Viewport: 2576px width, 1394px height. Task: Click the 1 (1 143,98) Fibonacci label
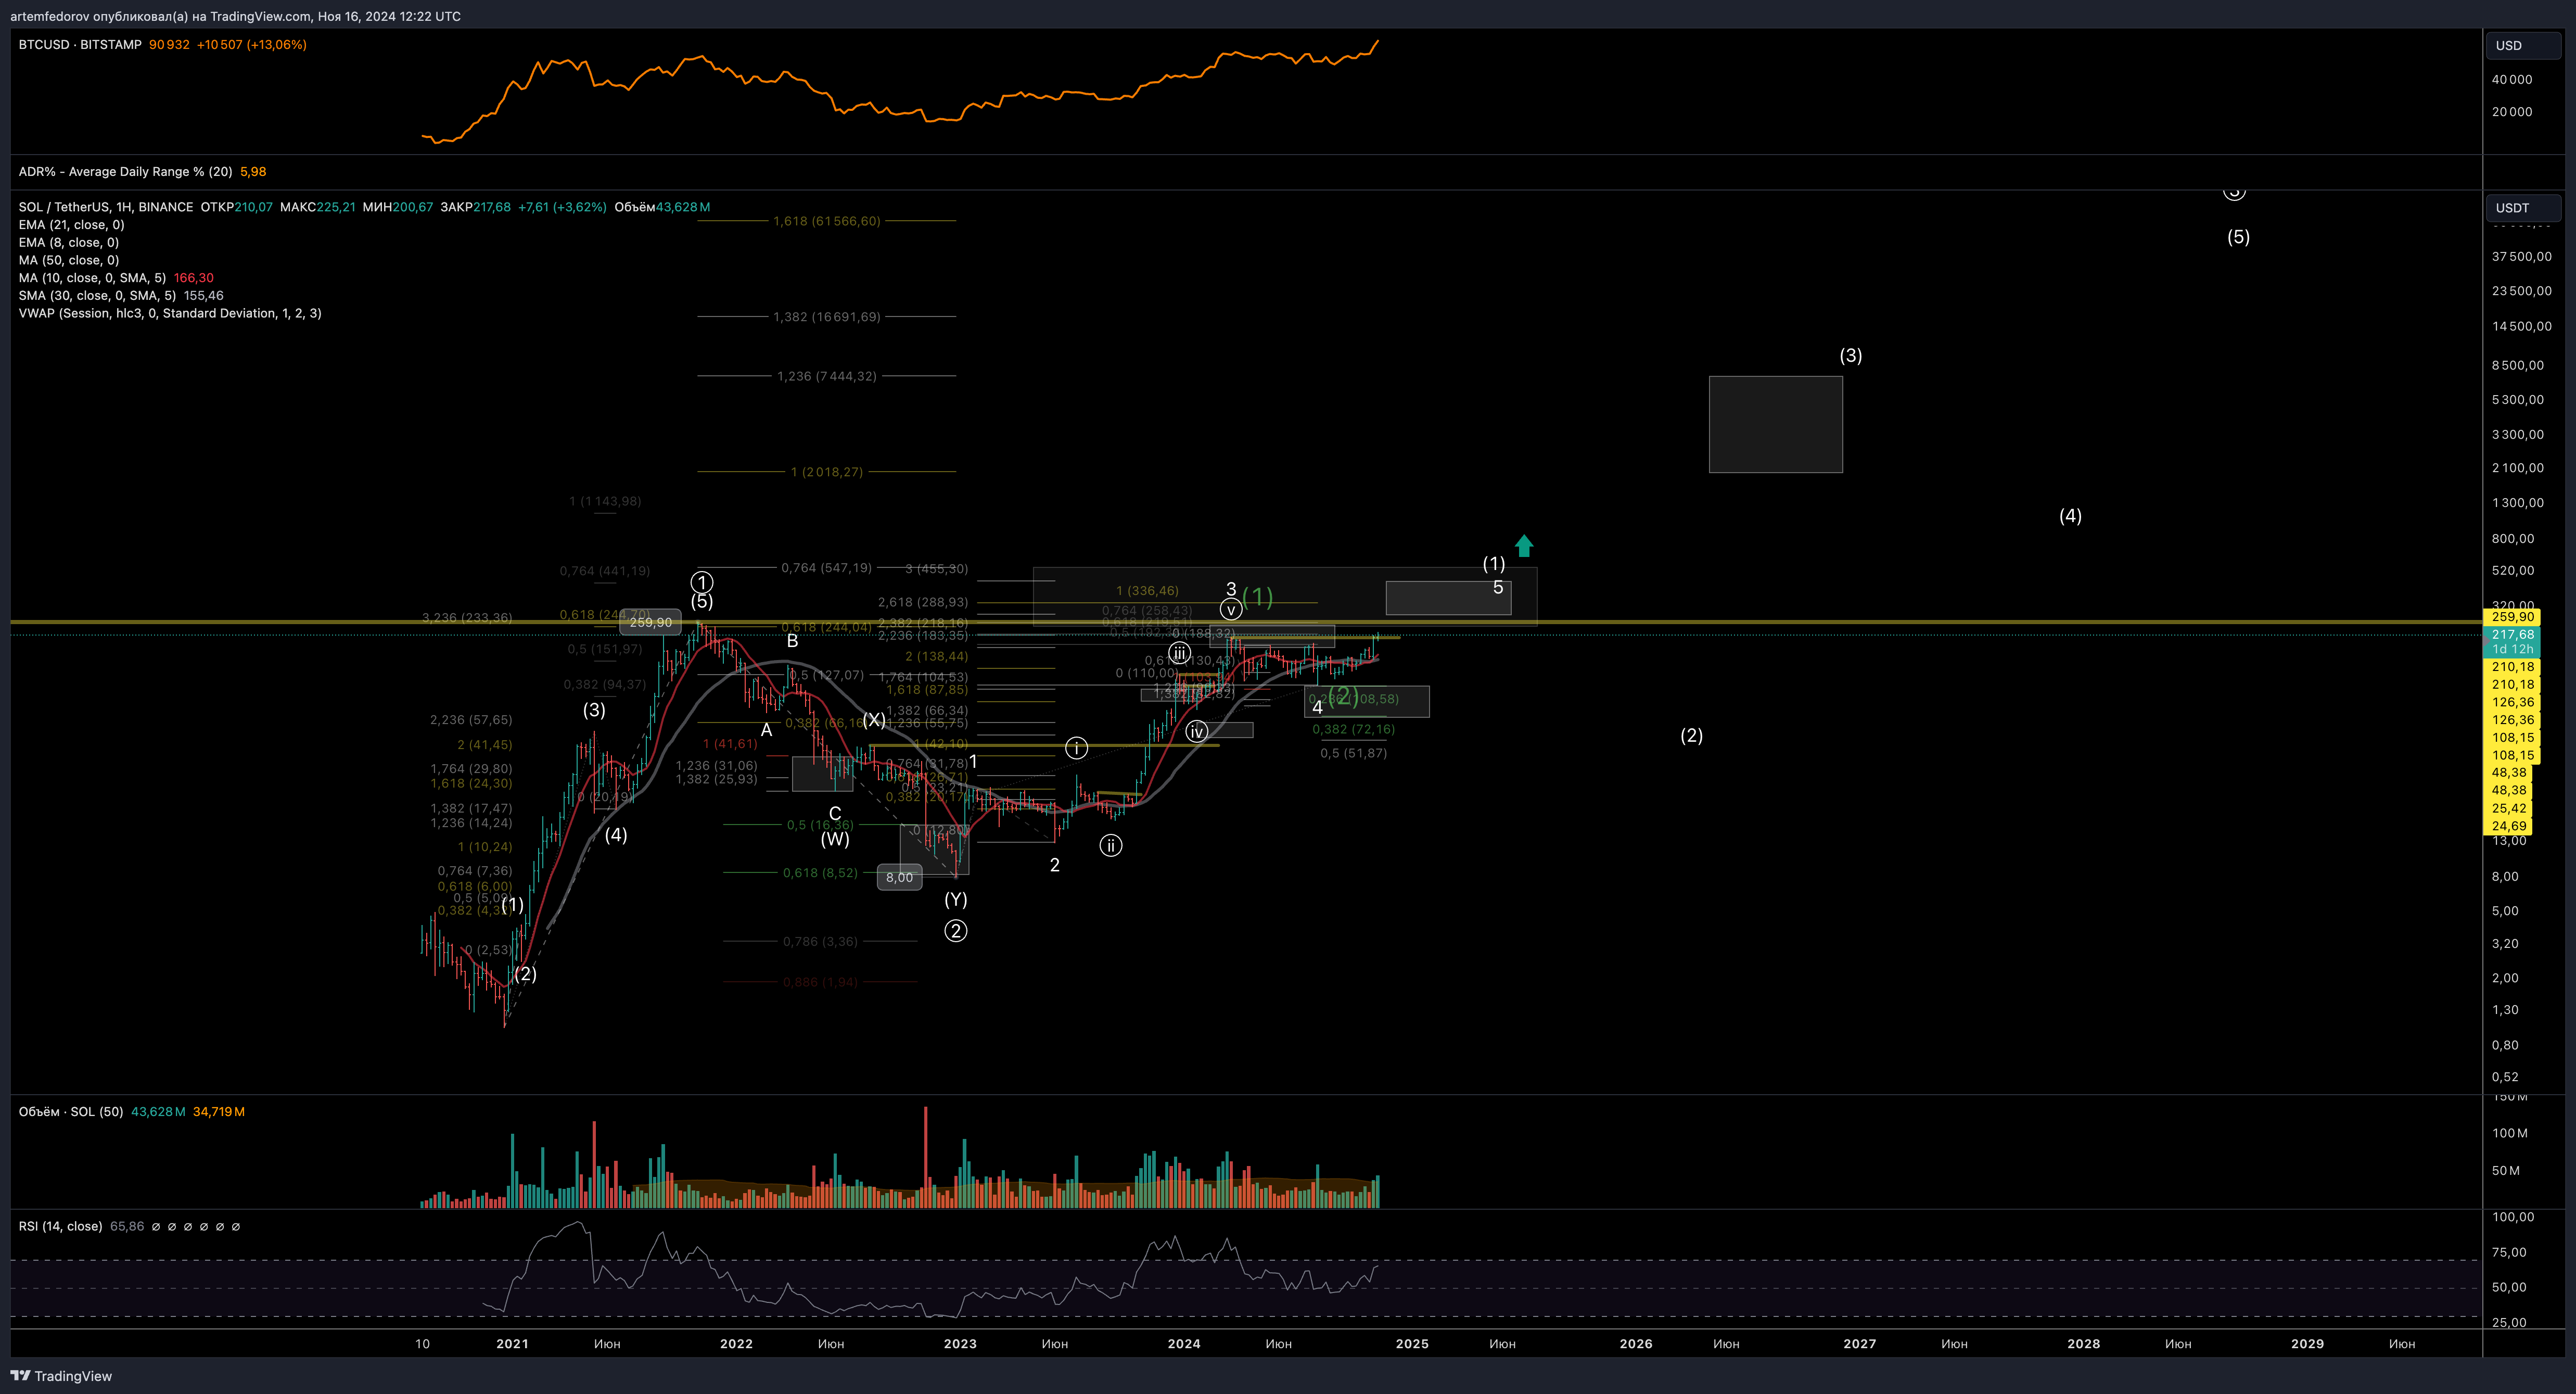(605, 501)
